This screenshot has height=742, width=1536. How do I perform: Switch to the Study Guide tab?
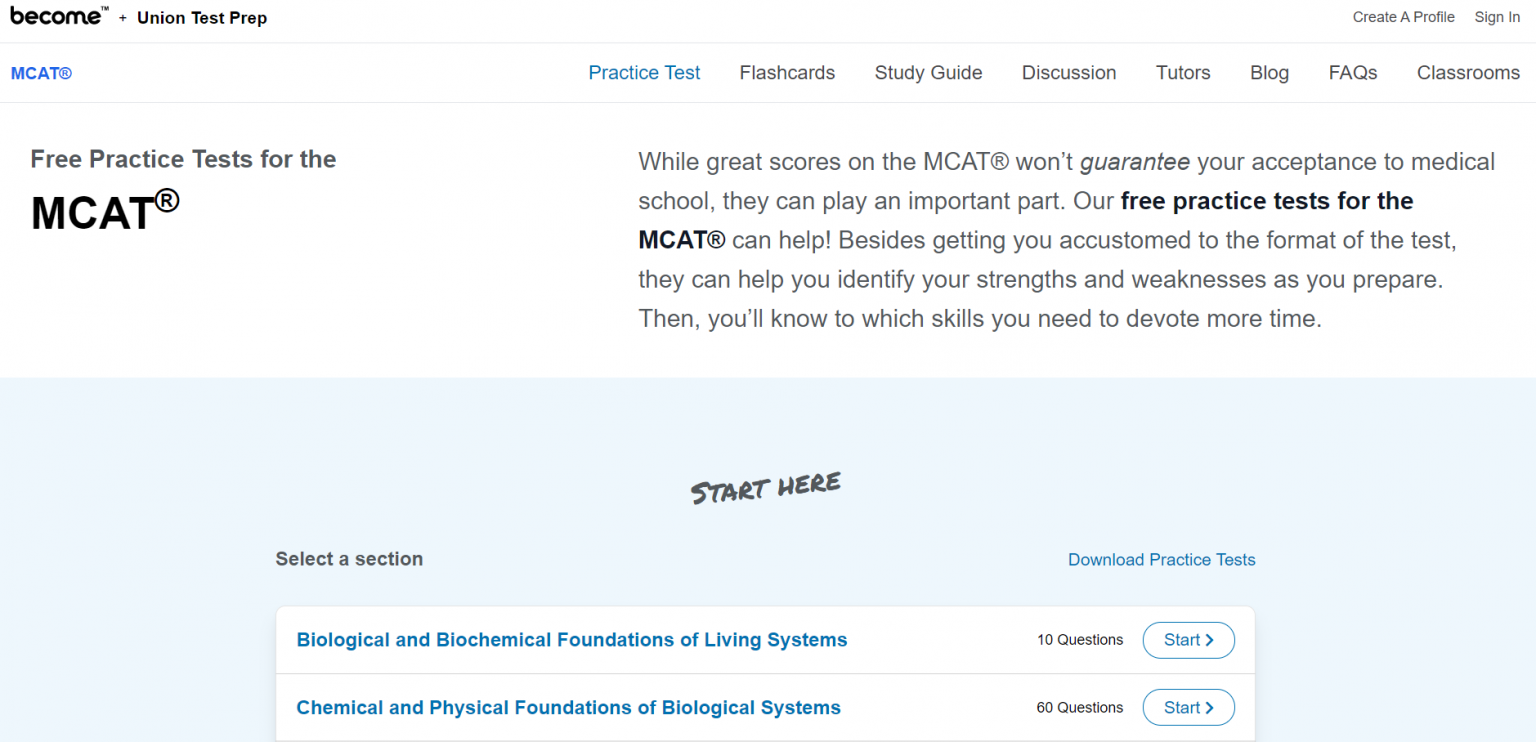928,72
